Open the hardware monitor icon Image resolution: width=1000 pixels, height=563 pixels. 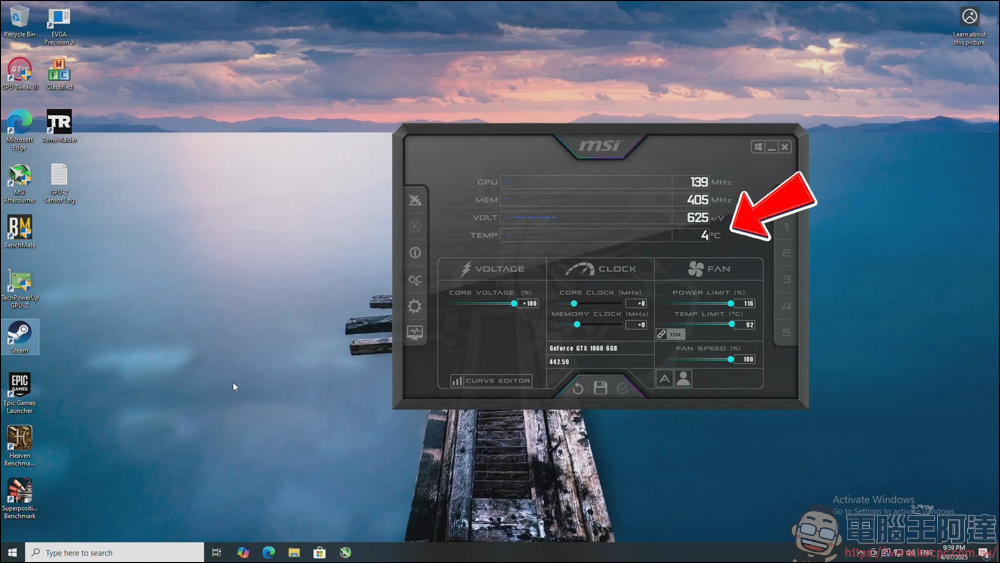[x=415, y=333]
